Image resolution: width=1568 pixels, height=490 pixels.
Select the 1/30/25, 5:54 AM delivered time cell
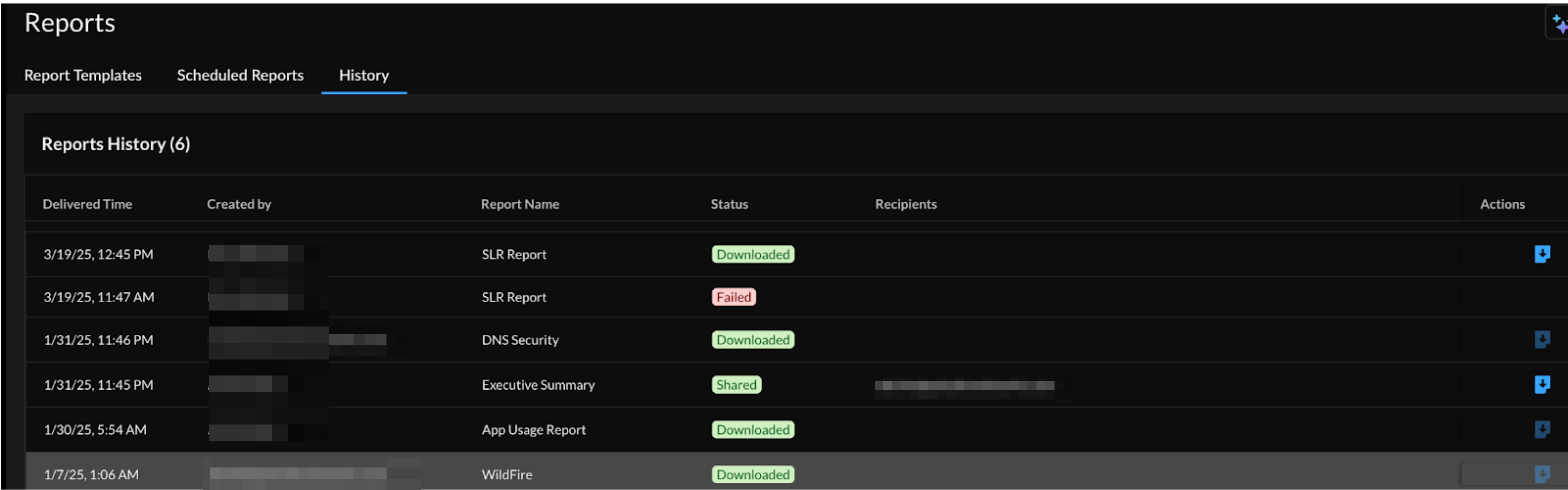[x=95, y=430]
